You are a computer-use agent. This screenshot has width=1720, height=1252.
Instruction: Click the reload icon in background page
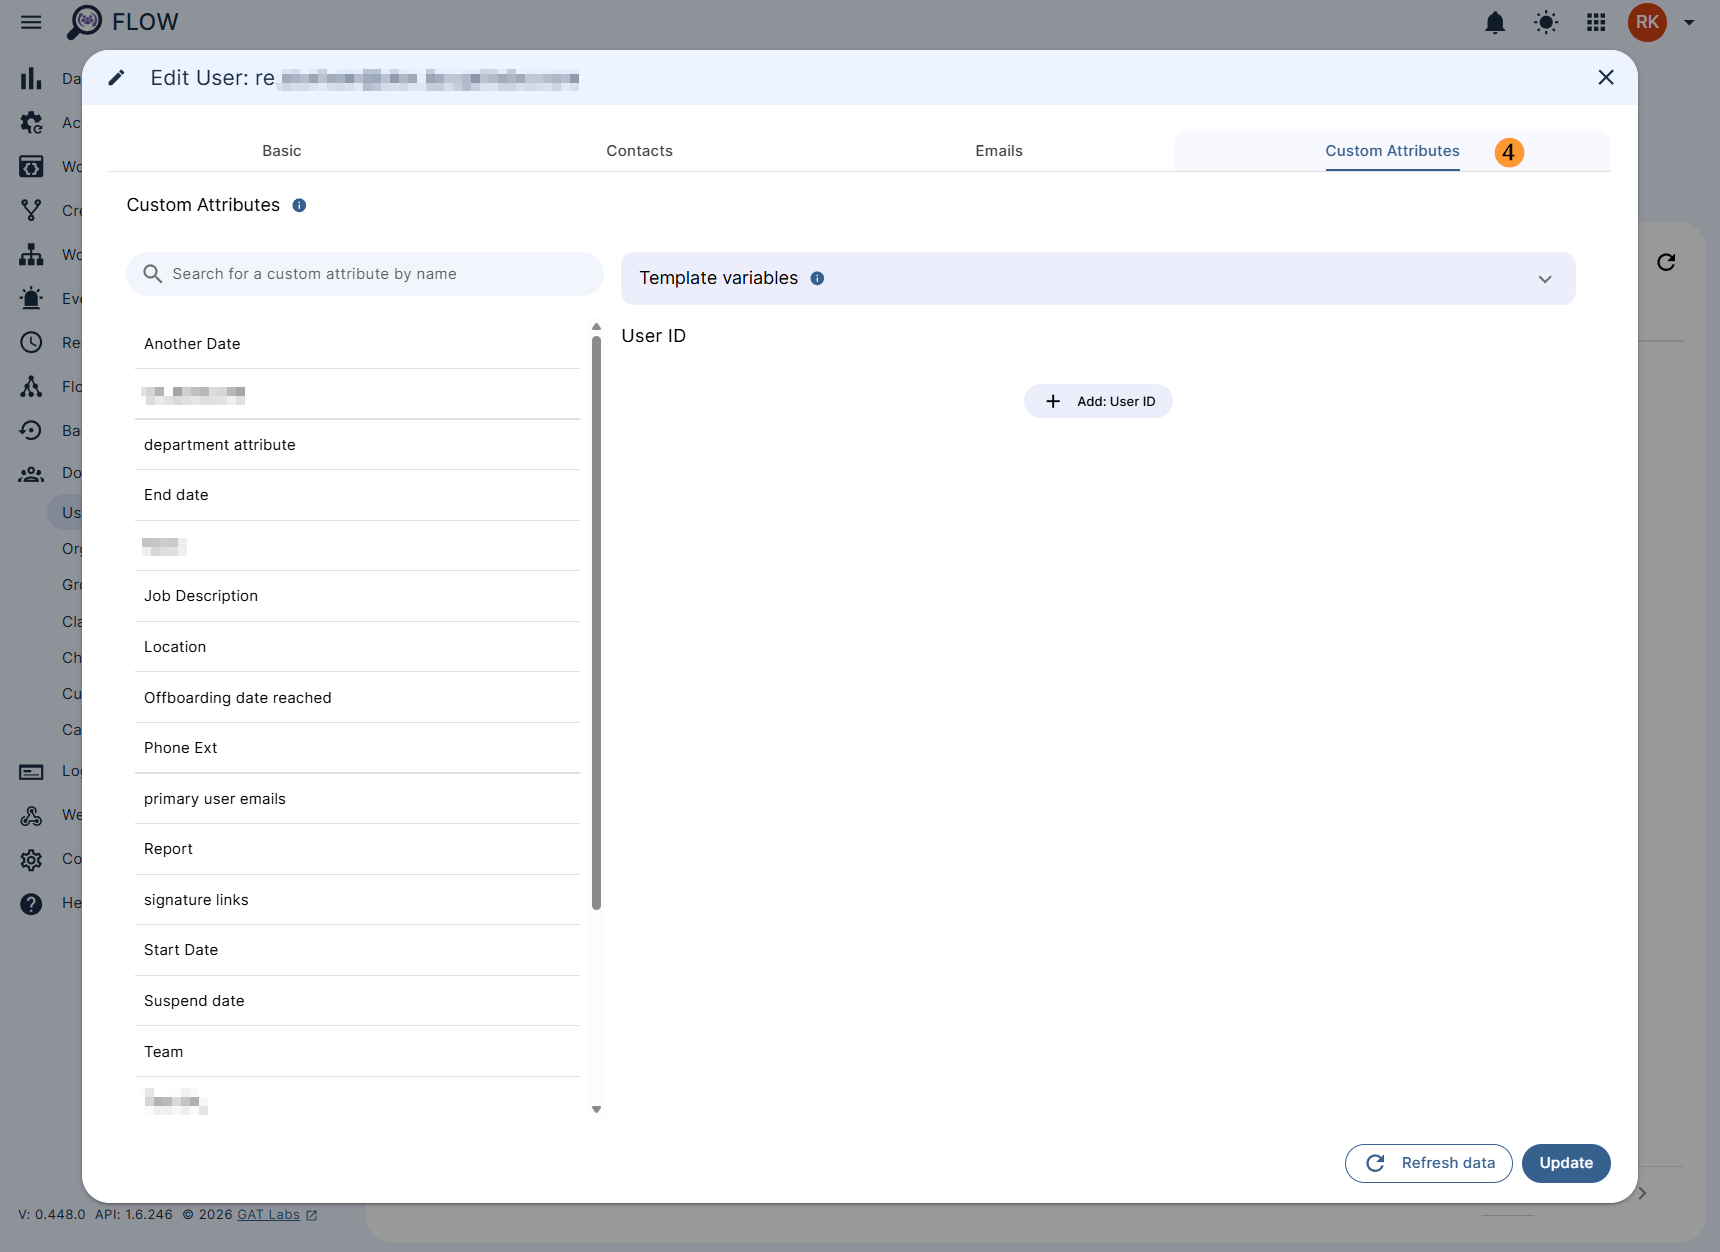click(x=1666, y=262)
